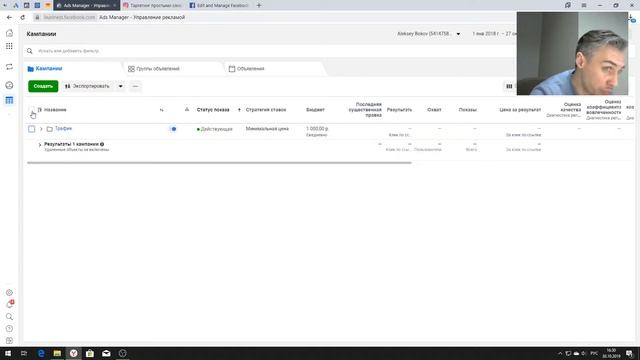The image size is (640, 360).
Task: Open the help question mark icon
Action: (9, 329)
